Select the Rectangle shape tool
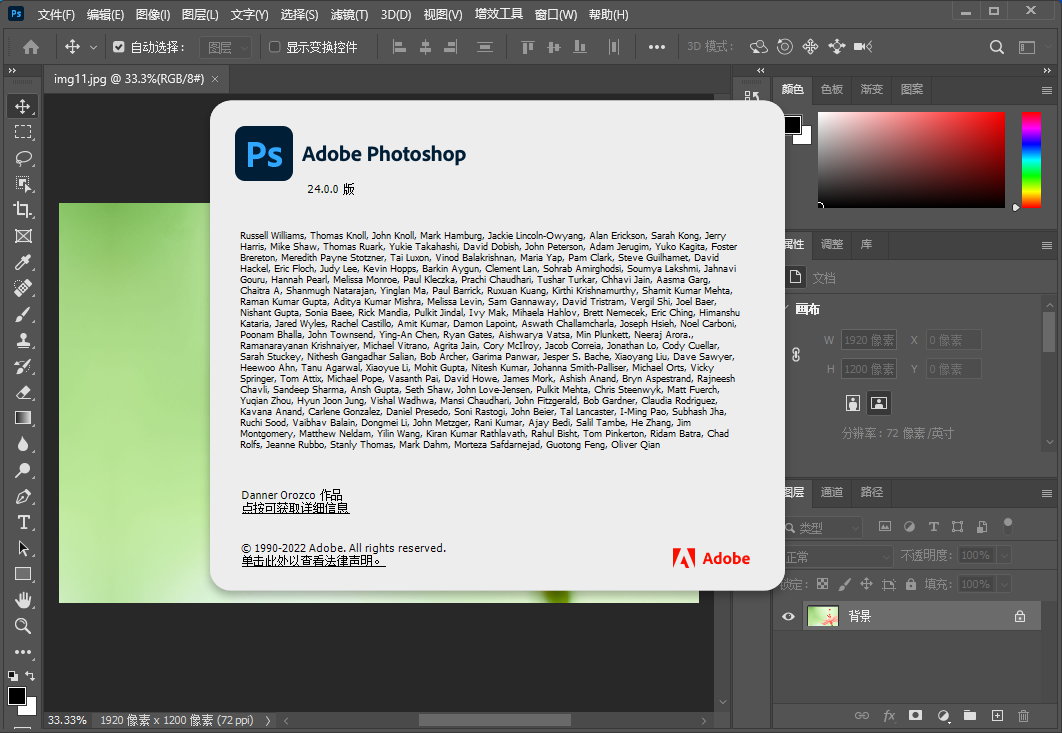 [22, 574]
